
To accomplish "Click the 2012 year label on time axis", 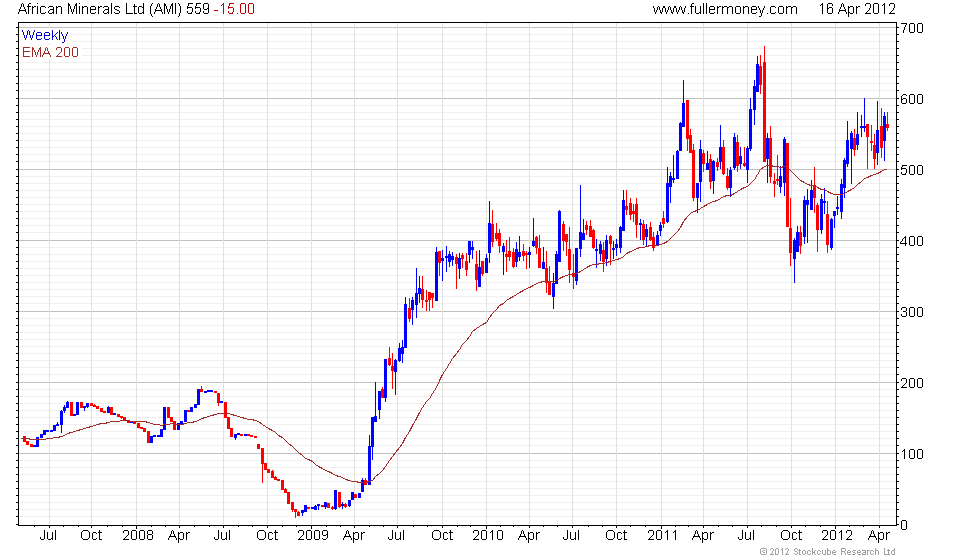I will click(837, 536).
